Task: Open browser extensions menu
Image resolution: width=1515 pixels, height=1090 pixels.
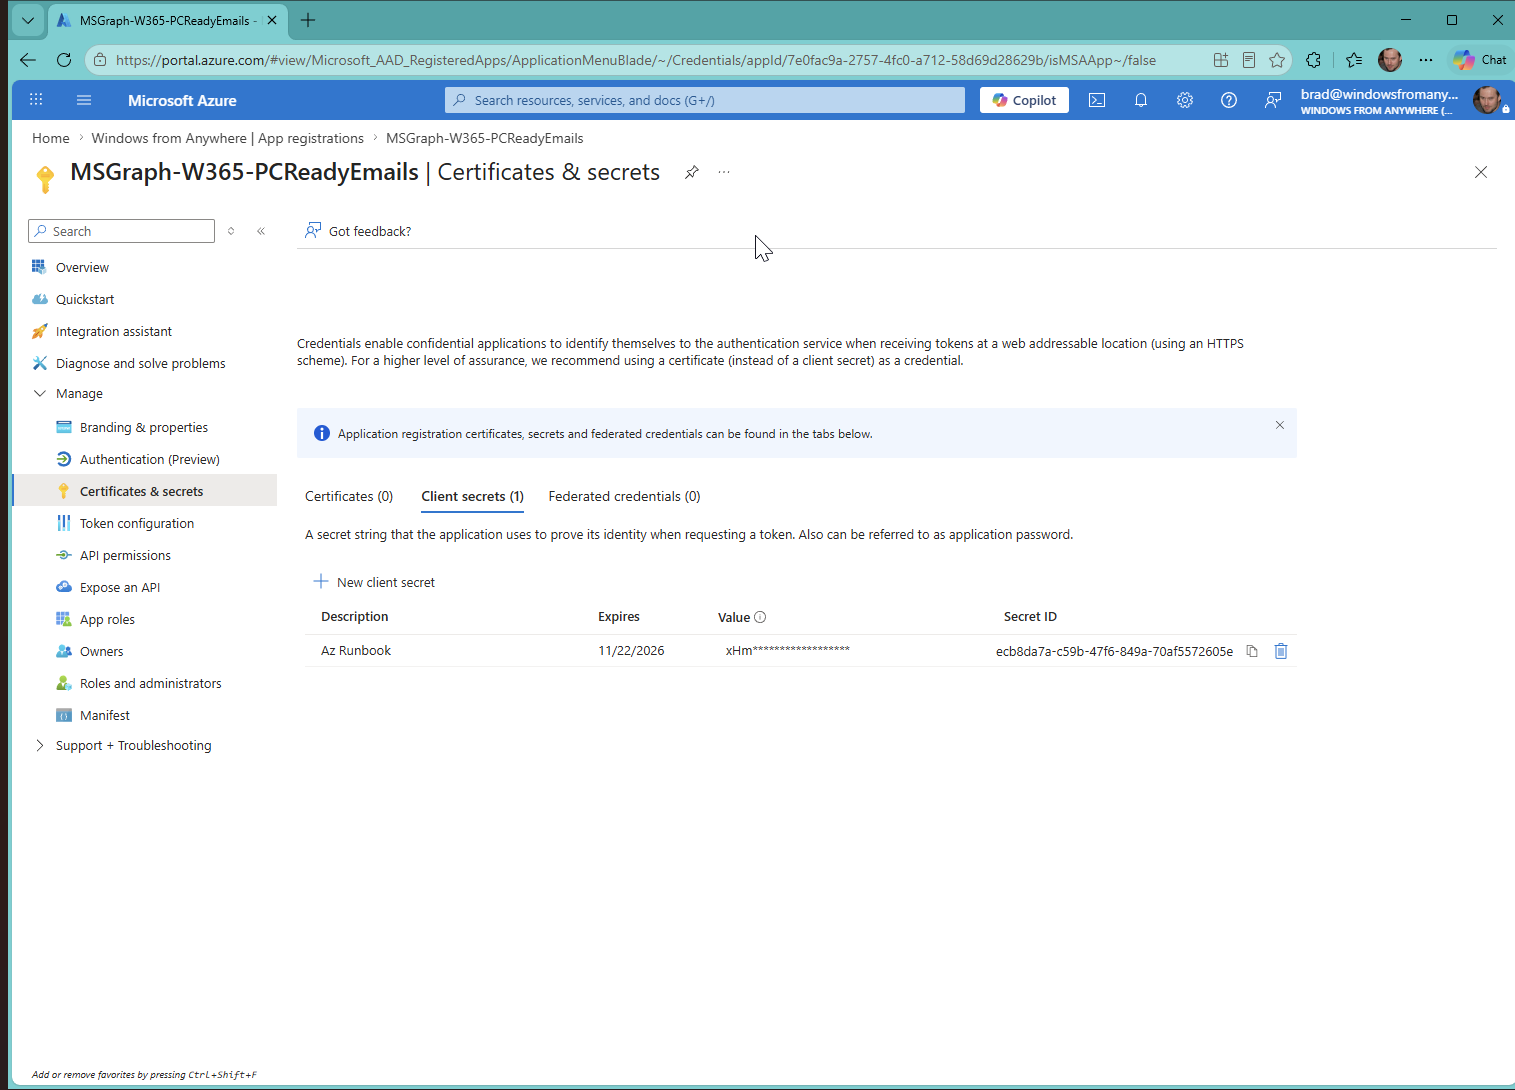Action: click(1314, 60)
